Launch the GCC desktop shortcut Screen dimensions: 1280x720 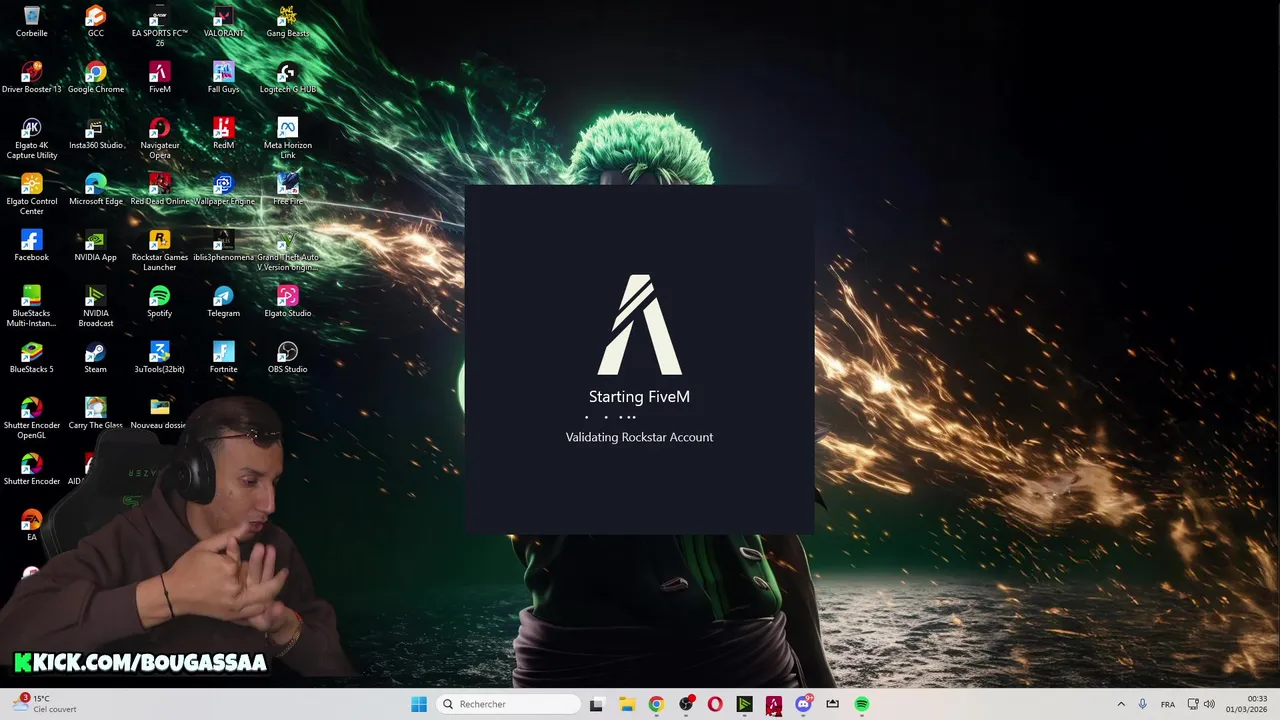pos(95,22)
